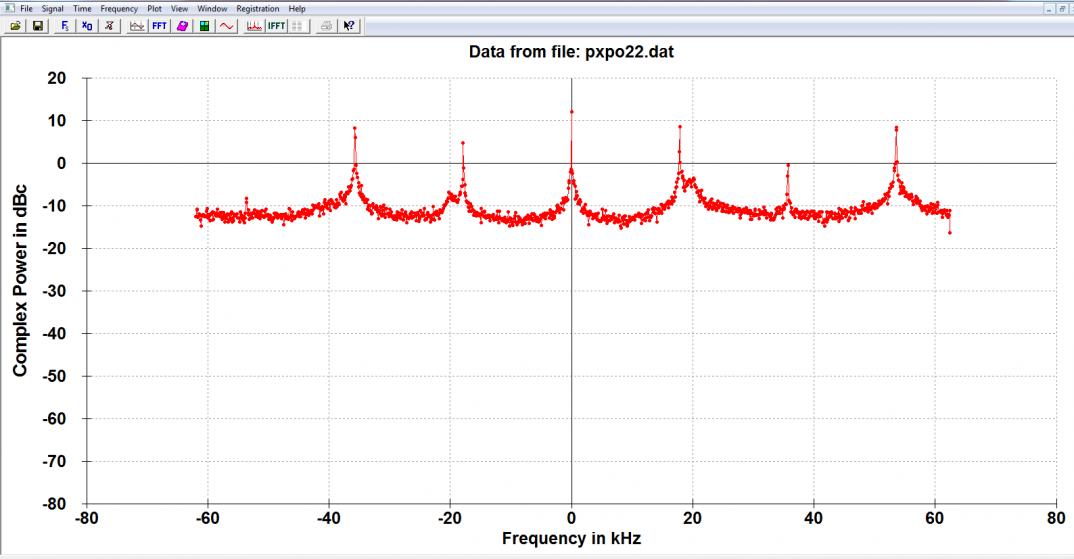
Task: Open the Help menu
Action: (297, 9)
